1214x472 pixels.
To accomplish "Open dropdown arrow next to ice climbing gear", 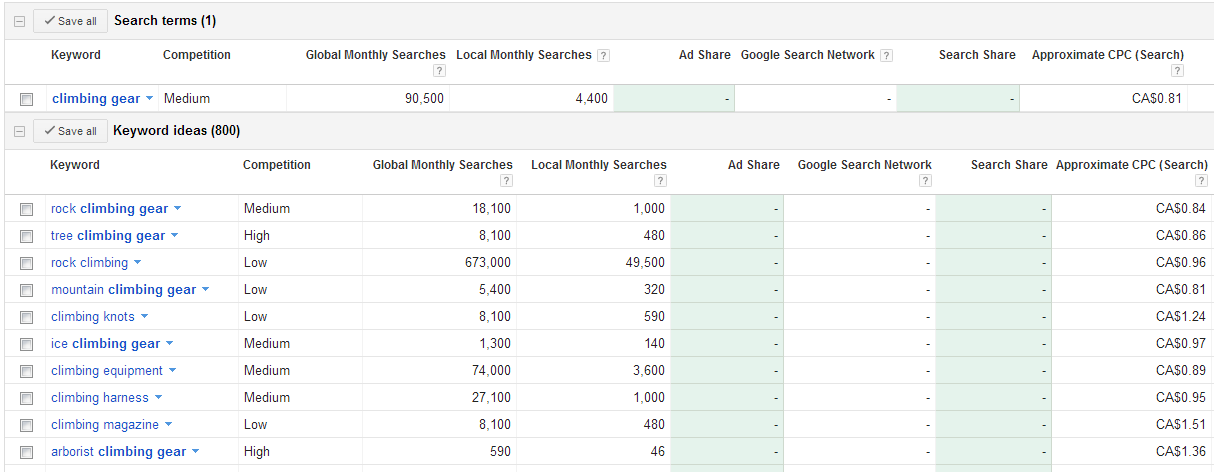I will coord(169,344).
